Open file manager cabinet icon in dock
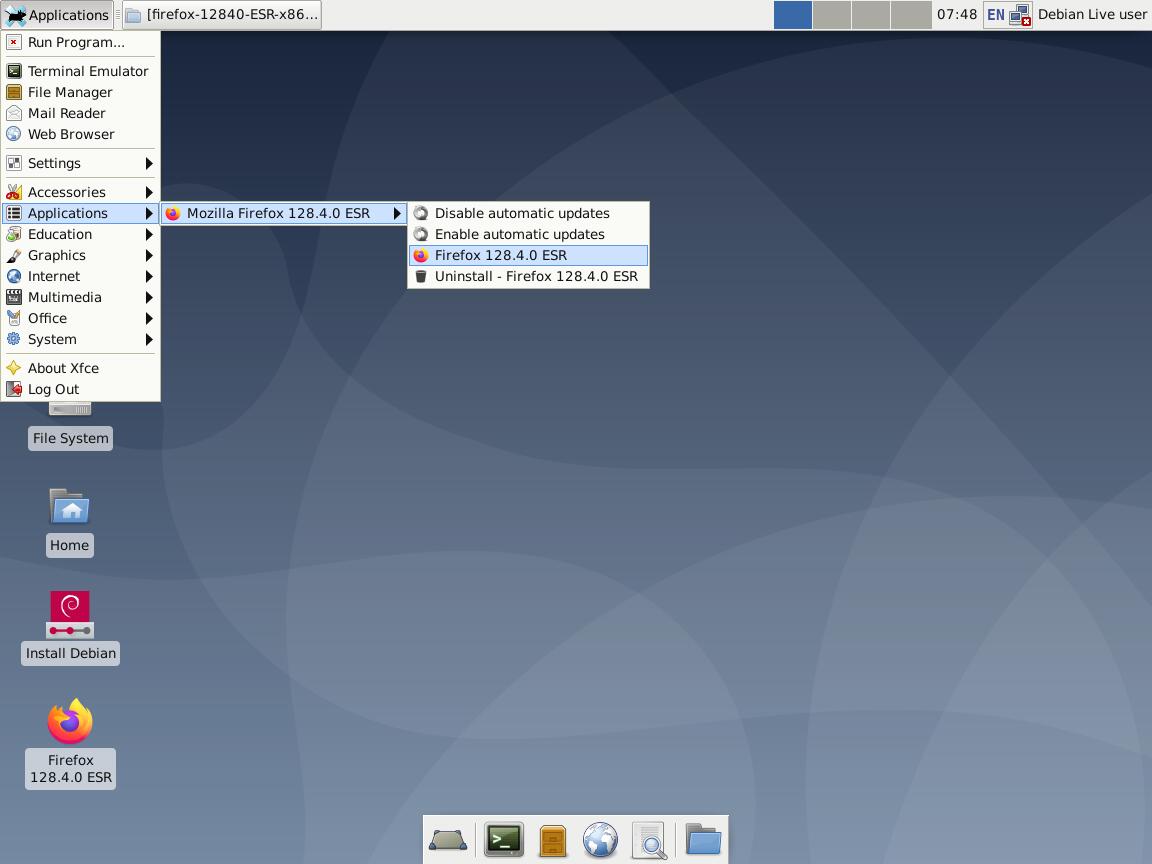The width and height of the screenshot is (1152, 864). coord(552,840)
